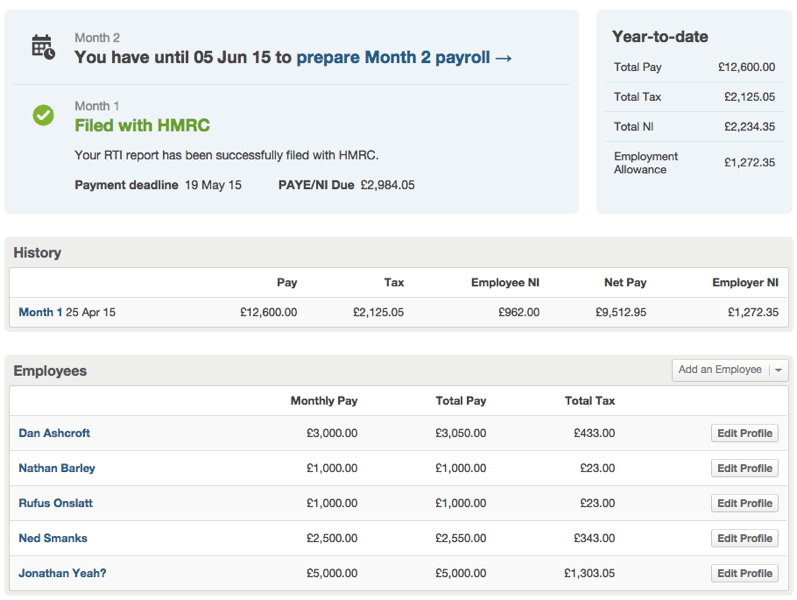This screenshot has width=797, height=600.
Task: Click the Filed with HMRC heading
Action: pyautogui.click(x=142, y=126)
